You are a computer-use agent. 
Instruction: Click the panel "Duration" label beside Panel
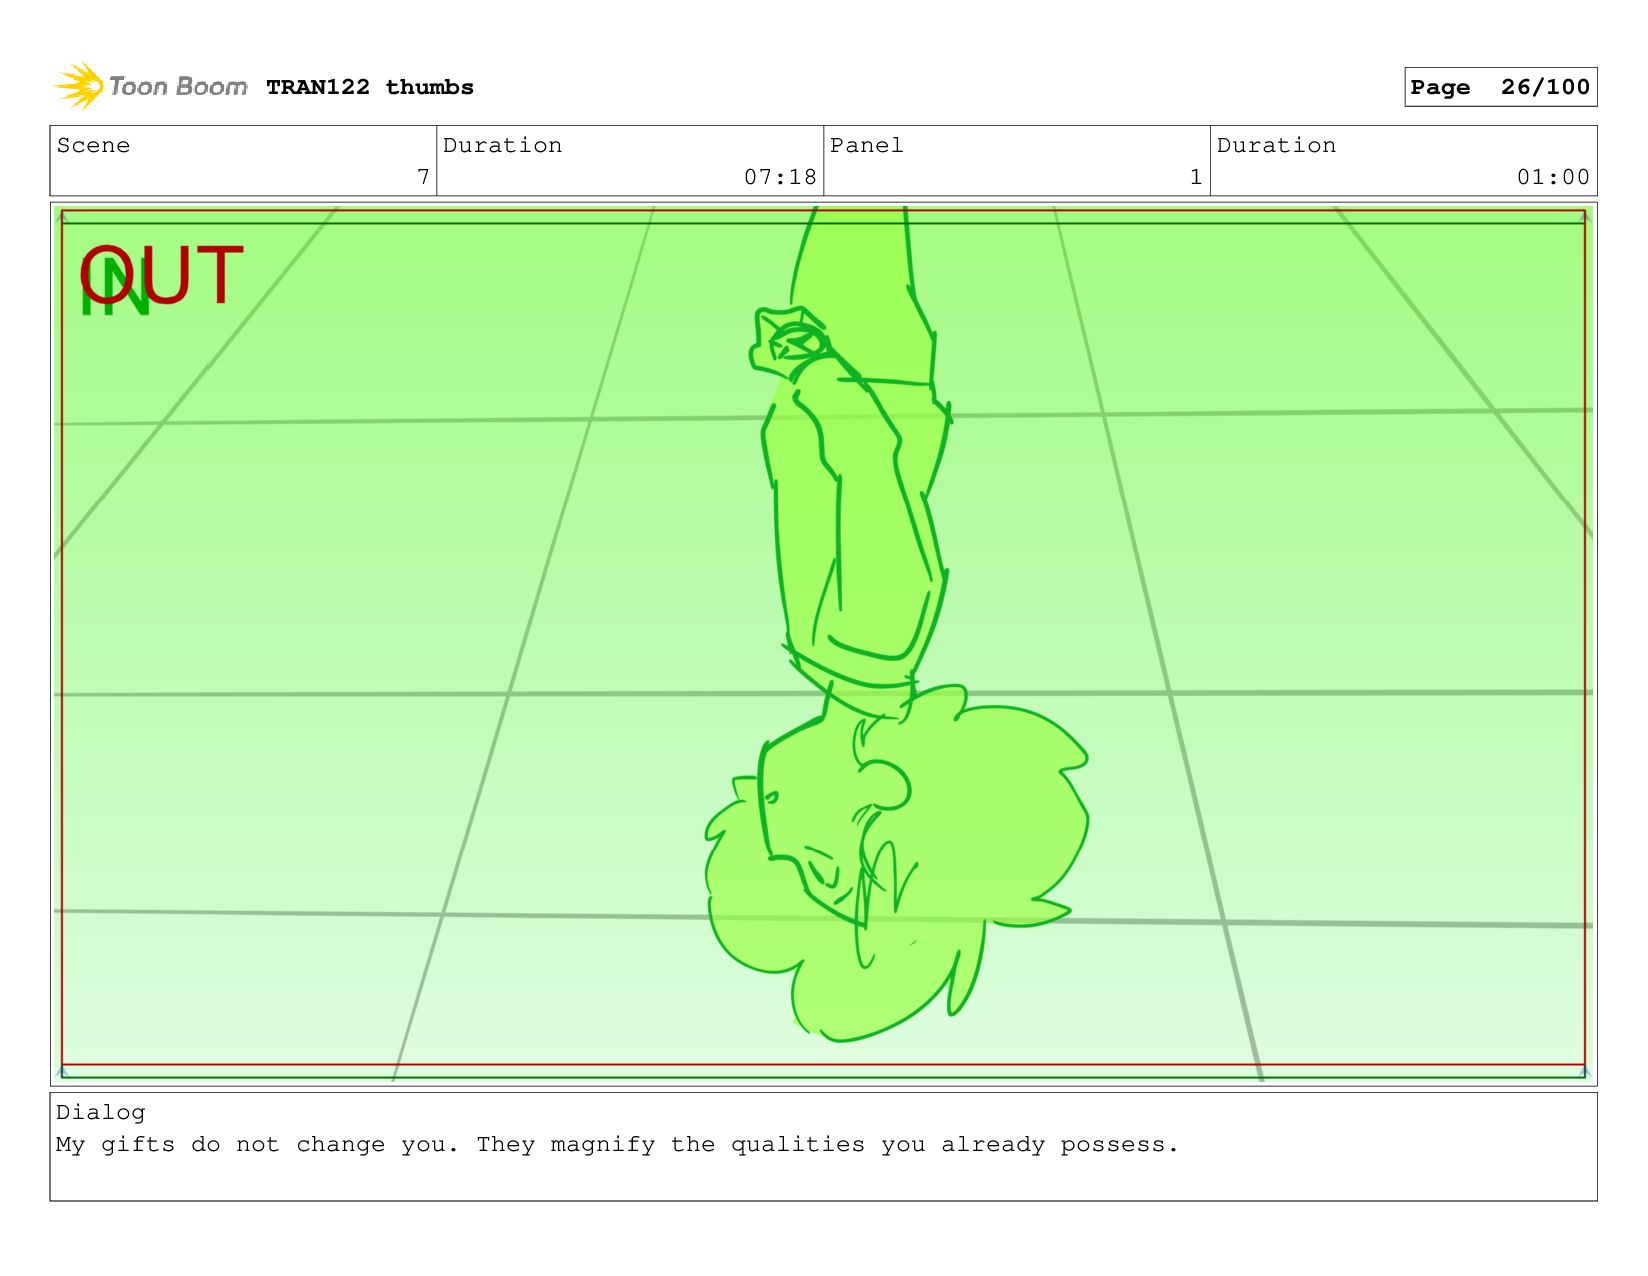[1276, 145]
